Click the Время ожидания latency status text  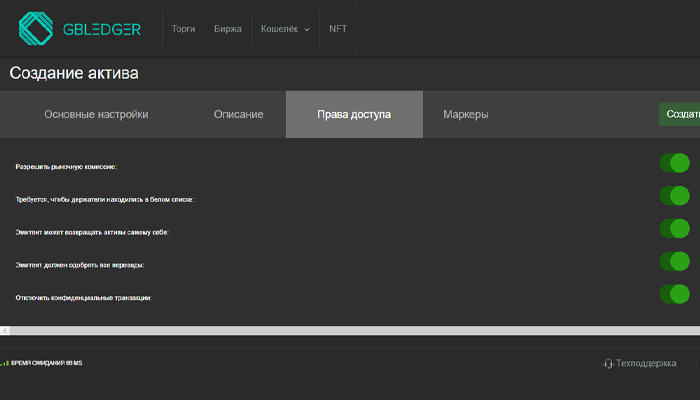coord(46,363)
